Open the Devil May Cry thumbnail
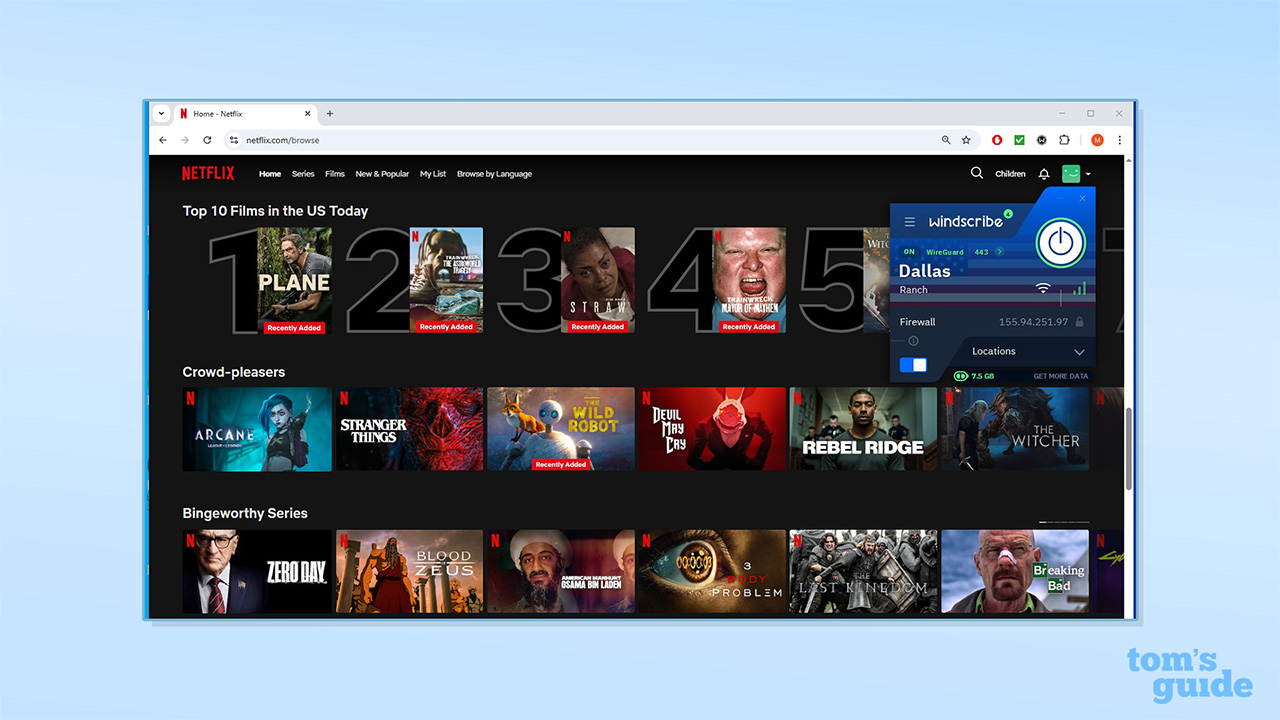The height and width of the screenshot is (720, 1280). tap(712, 429)
